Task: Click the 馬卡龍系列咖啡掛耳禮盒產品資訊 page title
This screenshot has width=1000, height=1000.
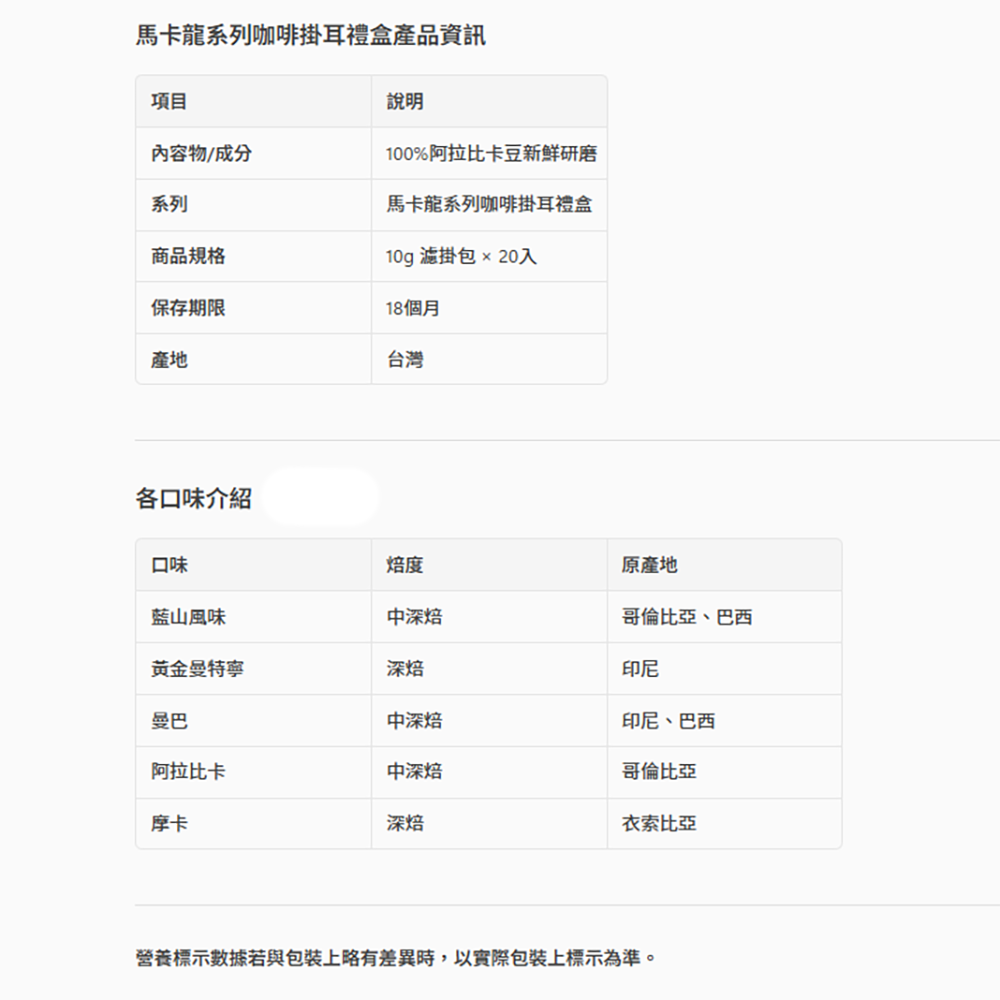Action: pyautogui.click(x=310, y=37)
